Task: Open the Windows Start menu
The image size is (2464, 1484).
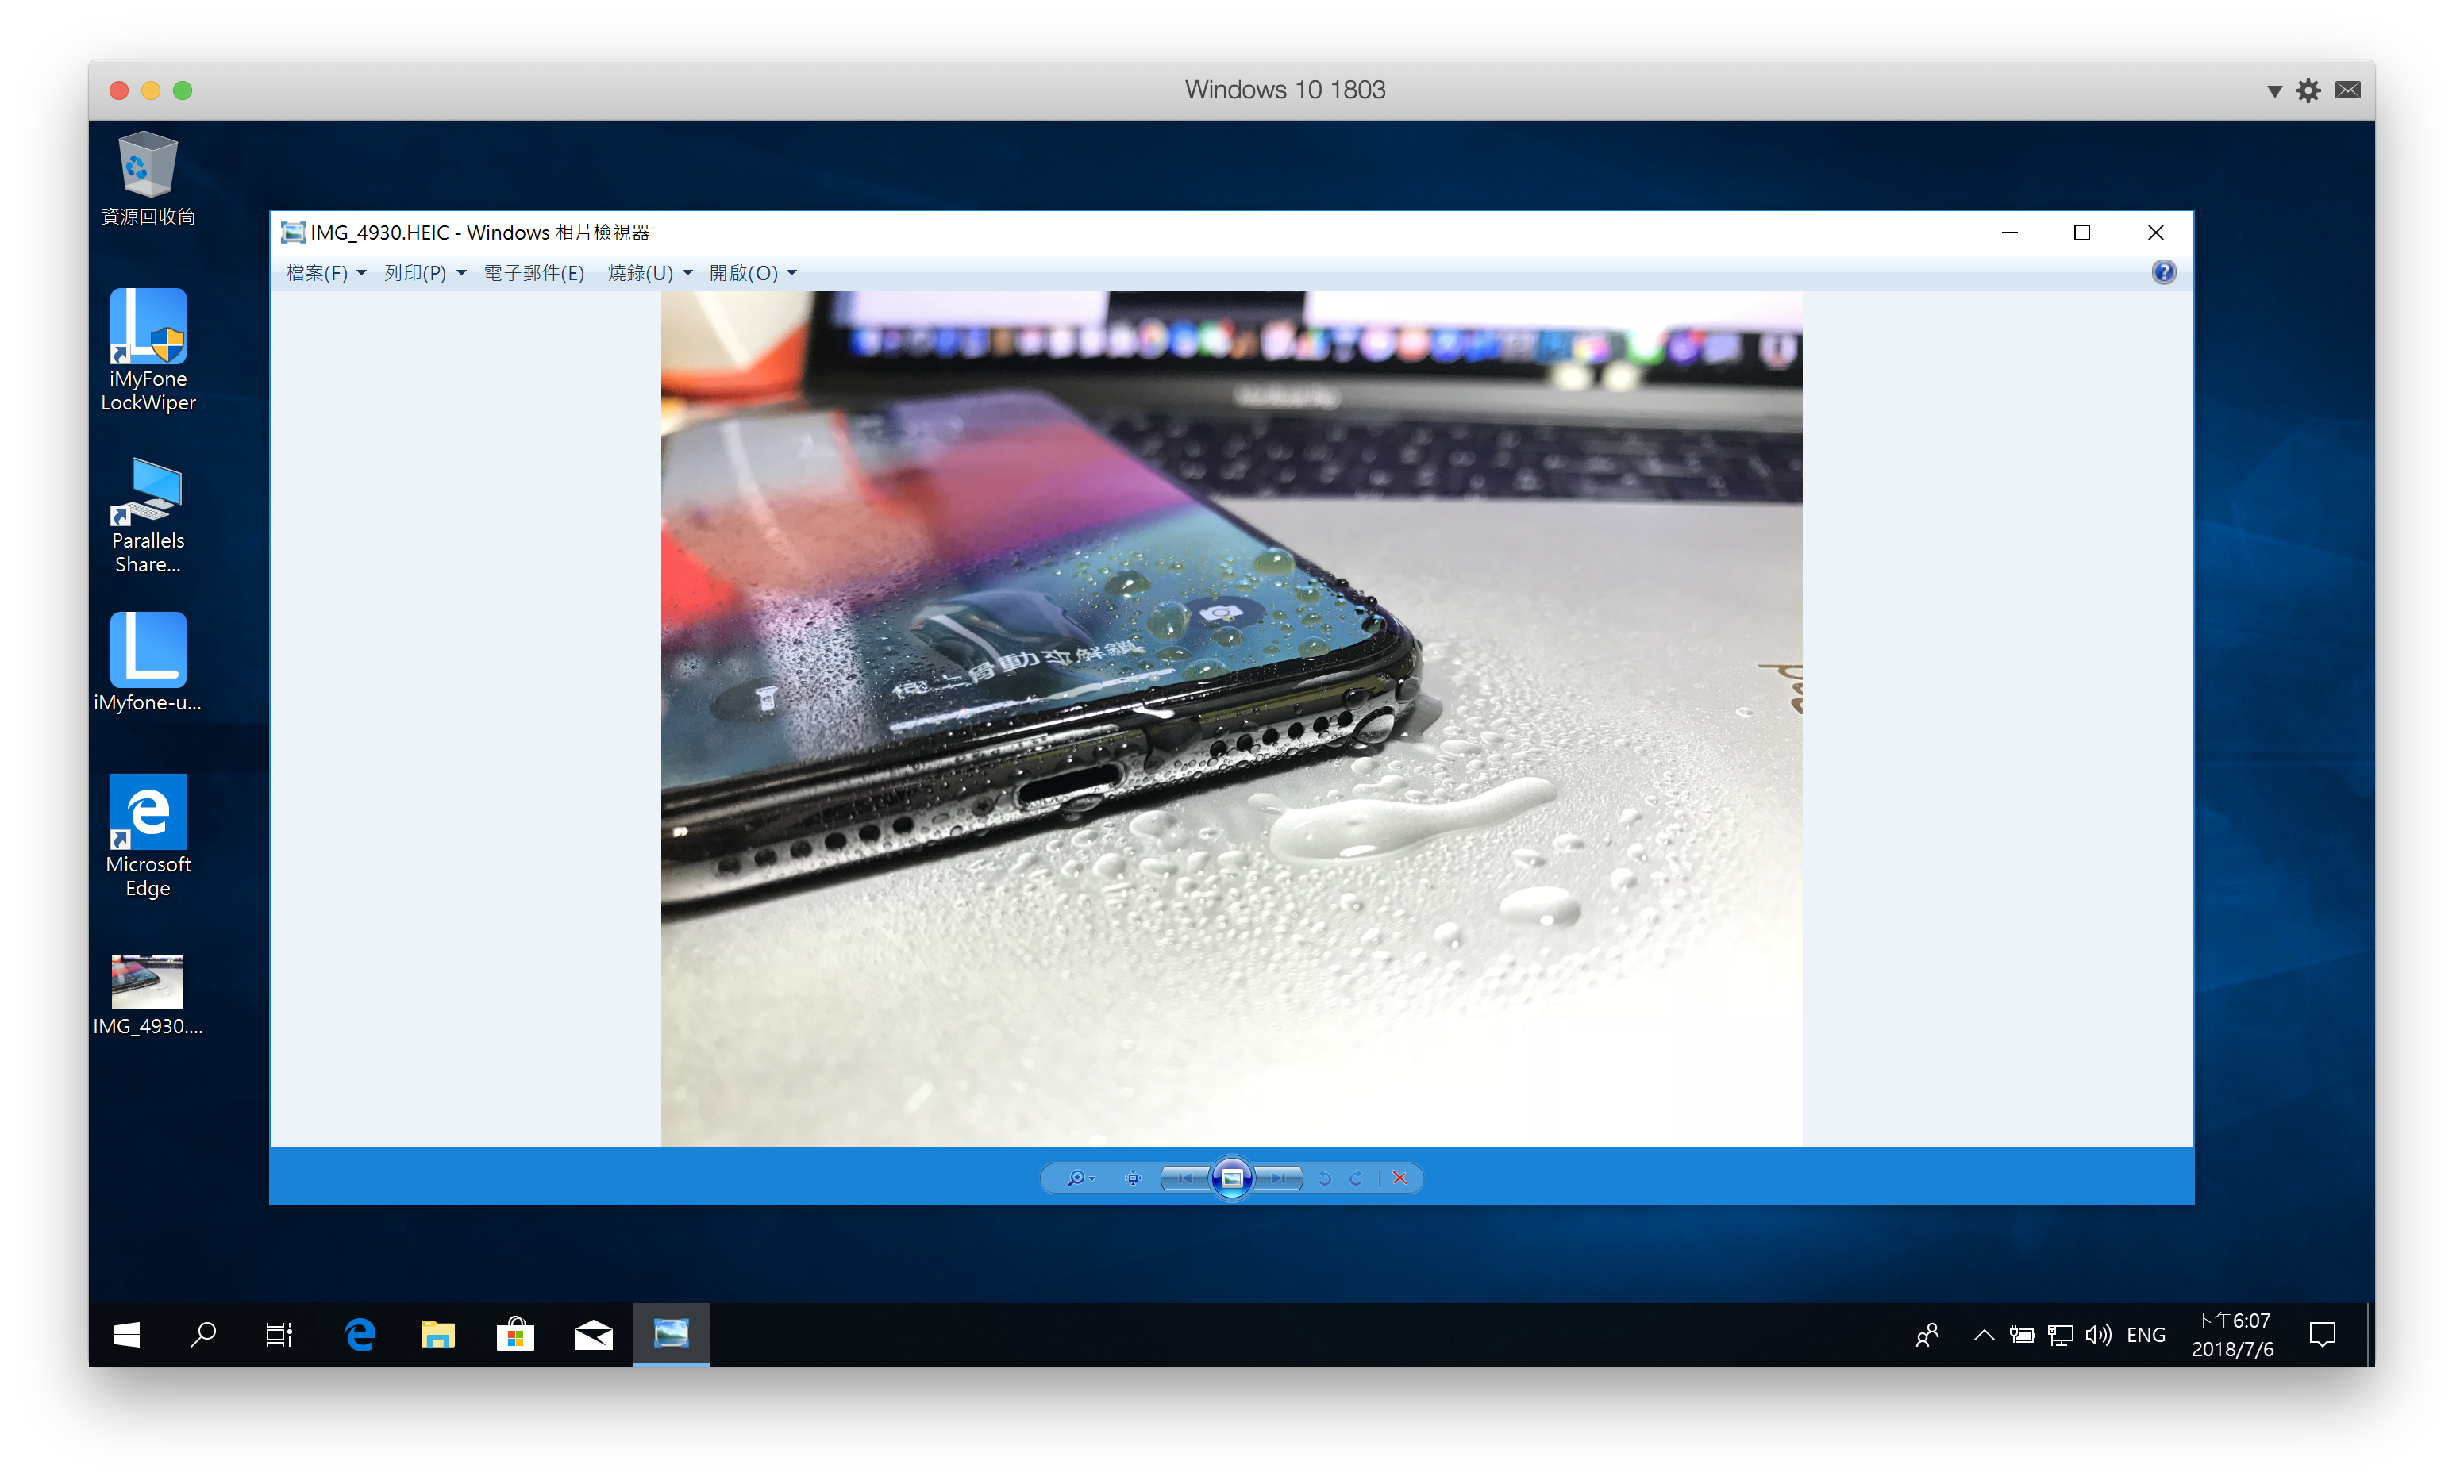Action: [127, 1334]
